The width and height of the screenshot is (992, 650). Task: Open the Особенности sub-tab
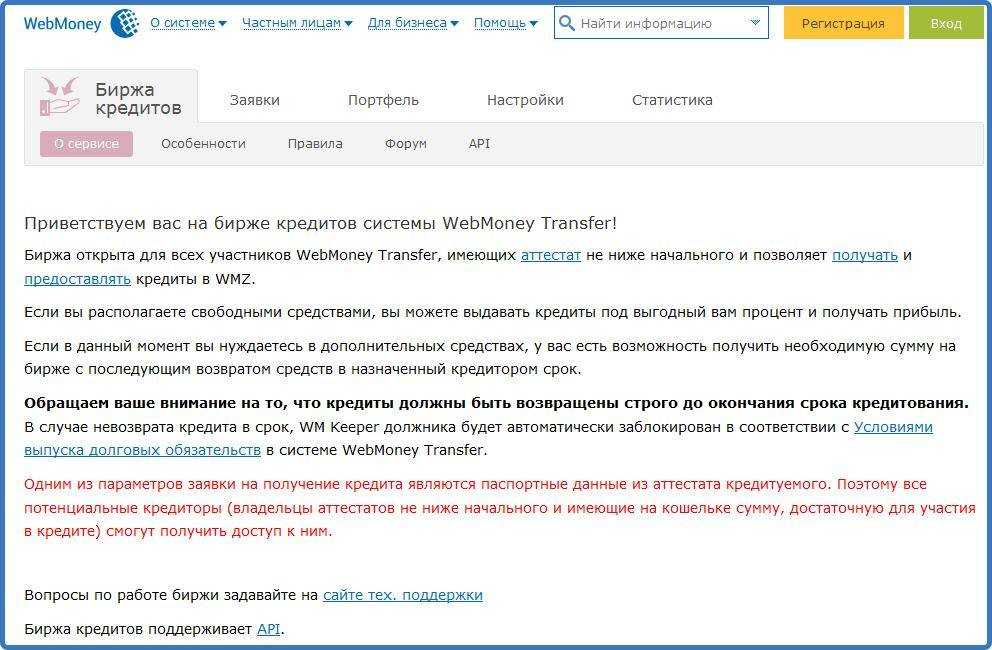(203, 144)
